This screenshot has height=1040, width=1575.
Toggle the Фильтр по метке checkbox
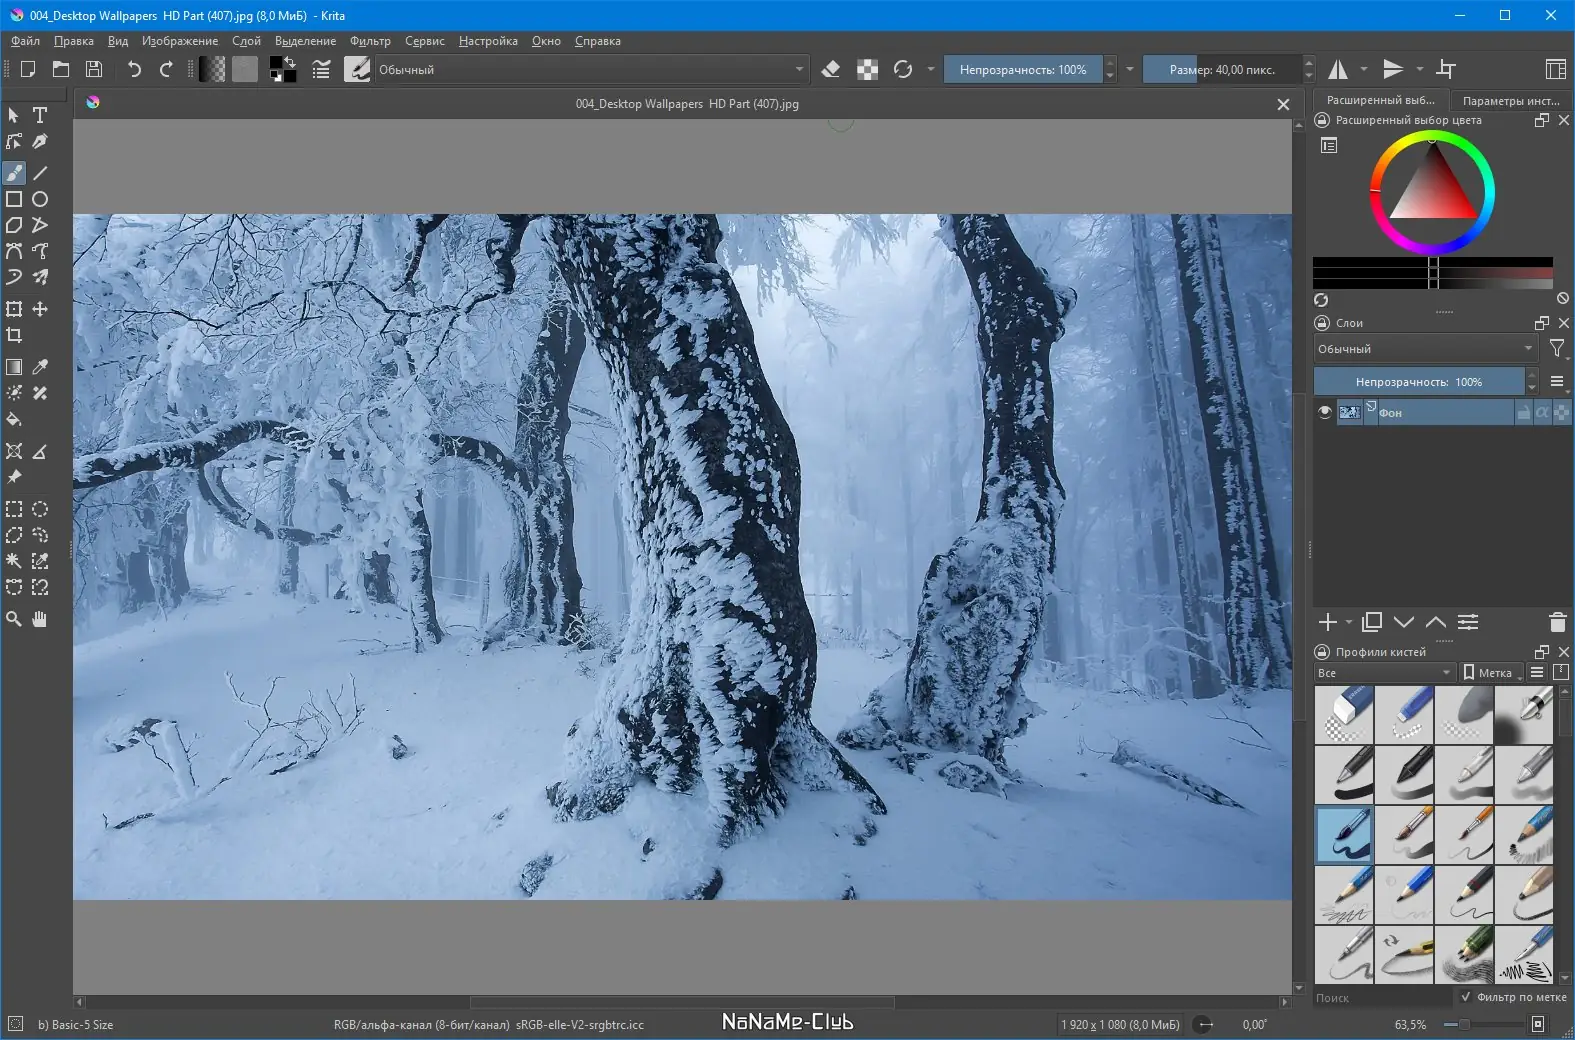(x=1466, y=997)
